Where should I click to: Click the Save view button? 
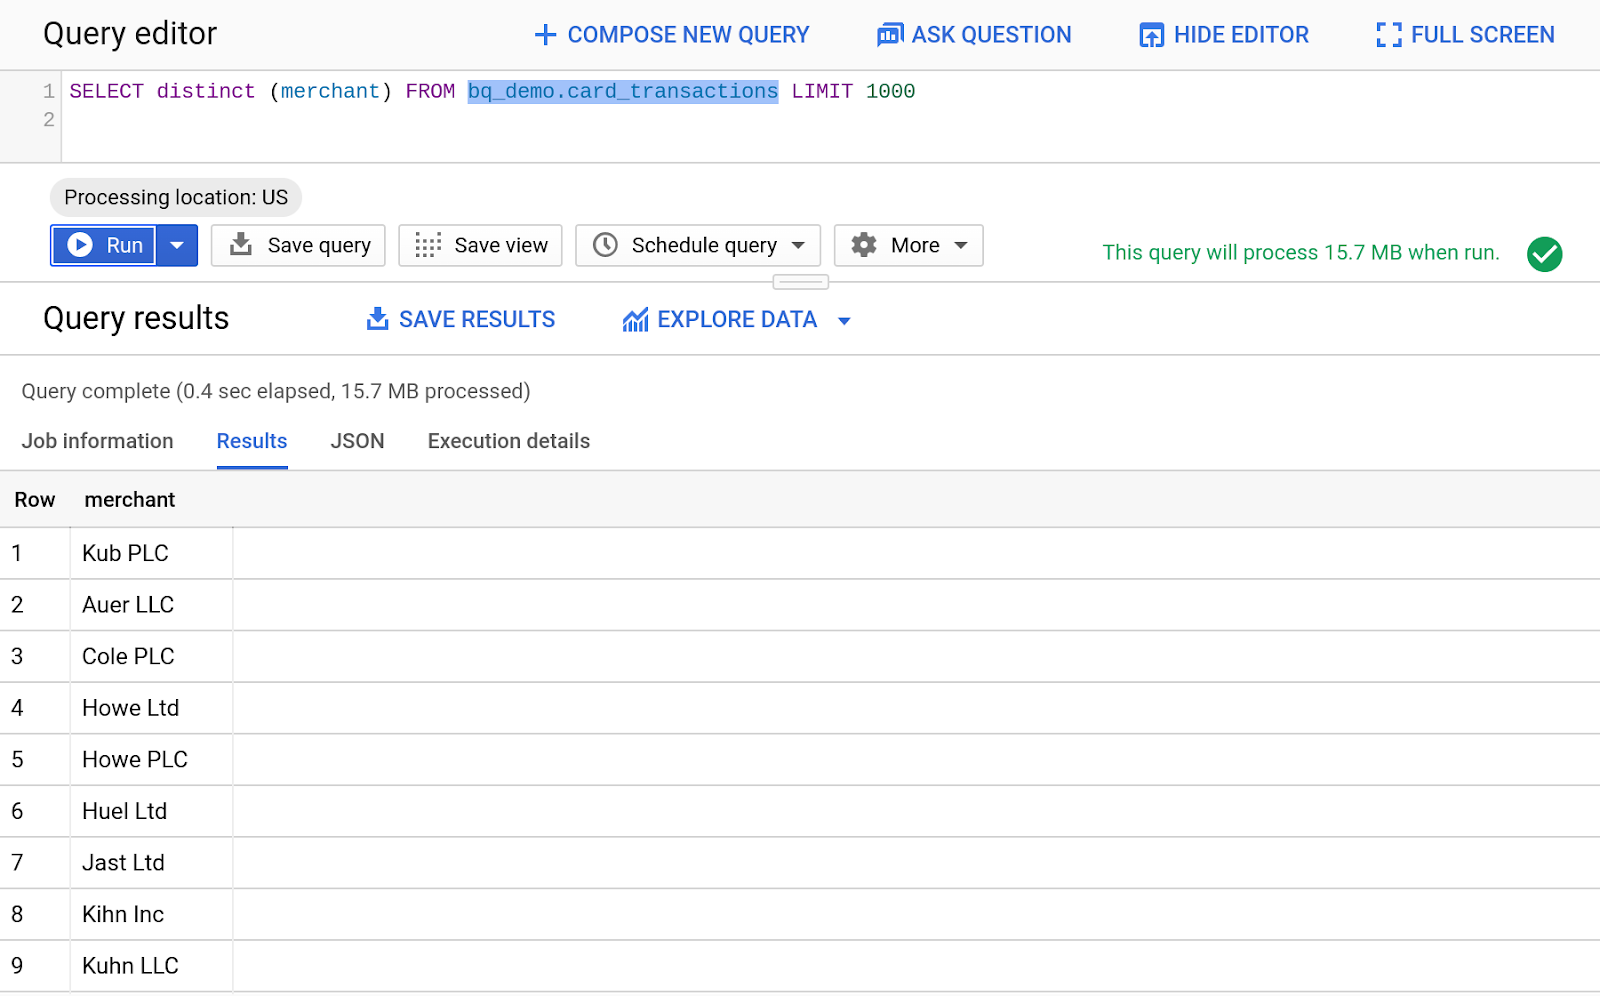click(x=480, y=245)
